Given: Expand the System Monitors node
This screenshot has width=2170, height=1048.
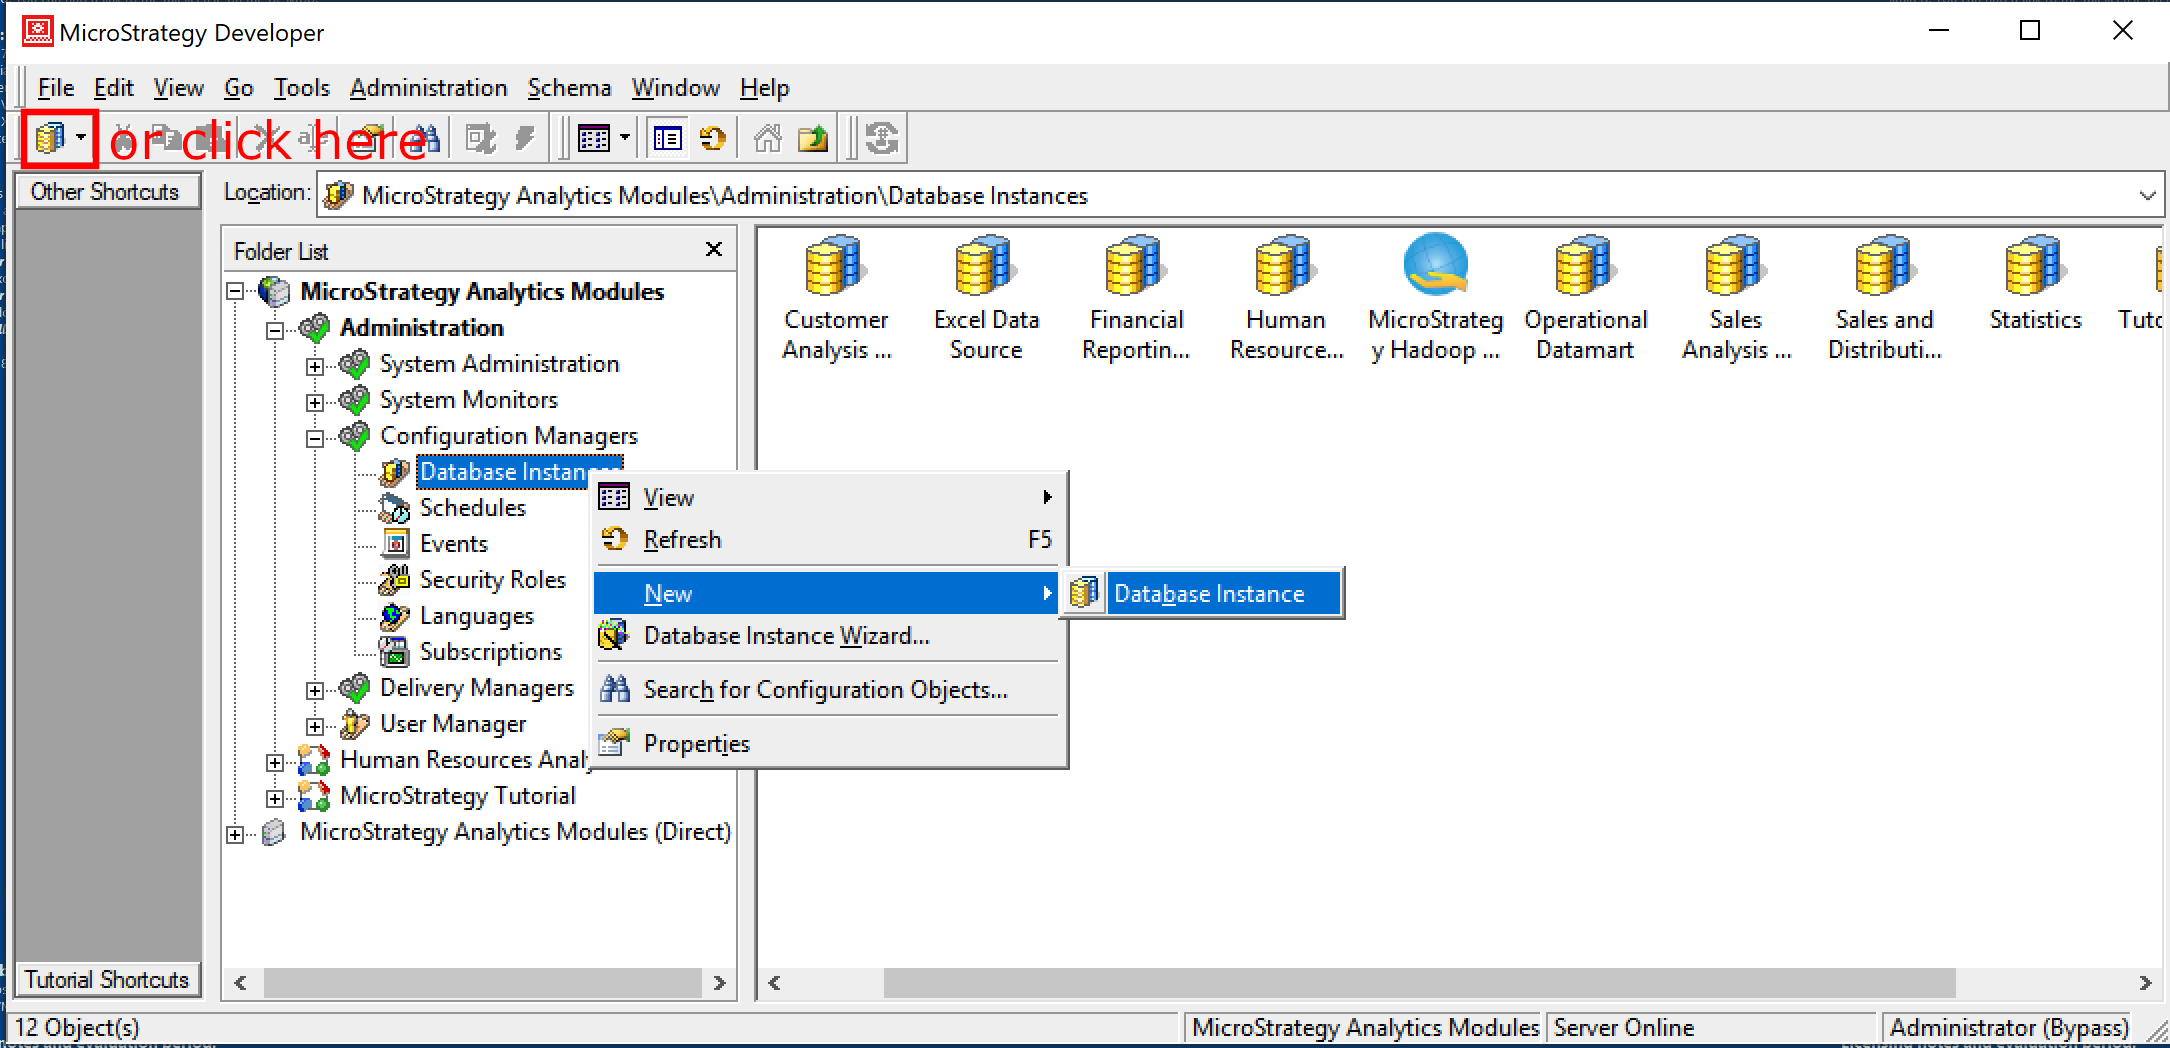Looking at the screenshot, I should pos(315,402).
